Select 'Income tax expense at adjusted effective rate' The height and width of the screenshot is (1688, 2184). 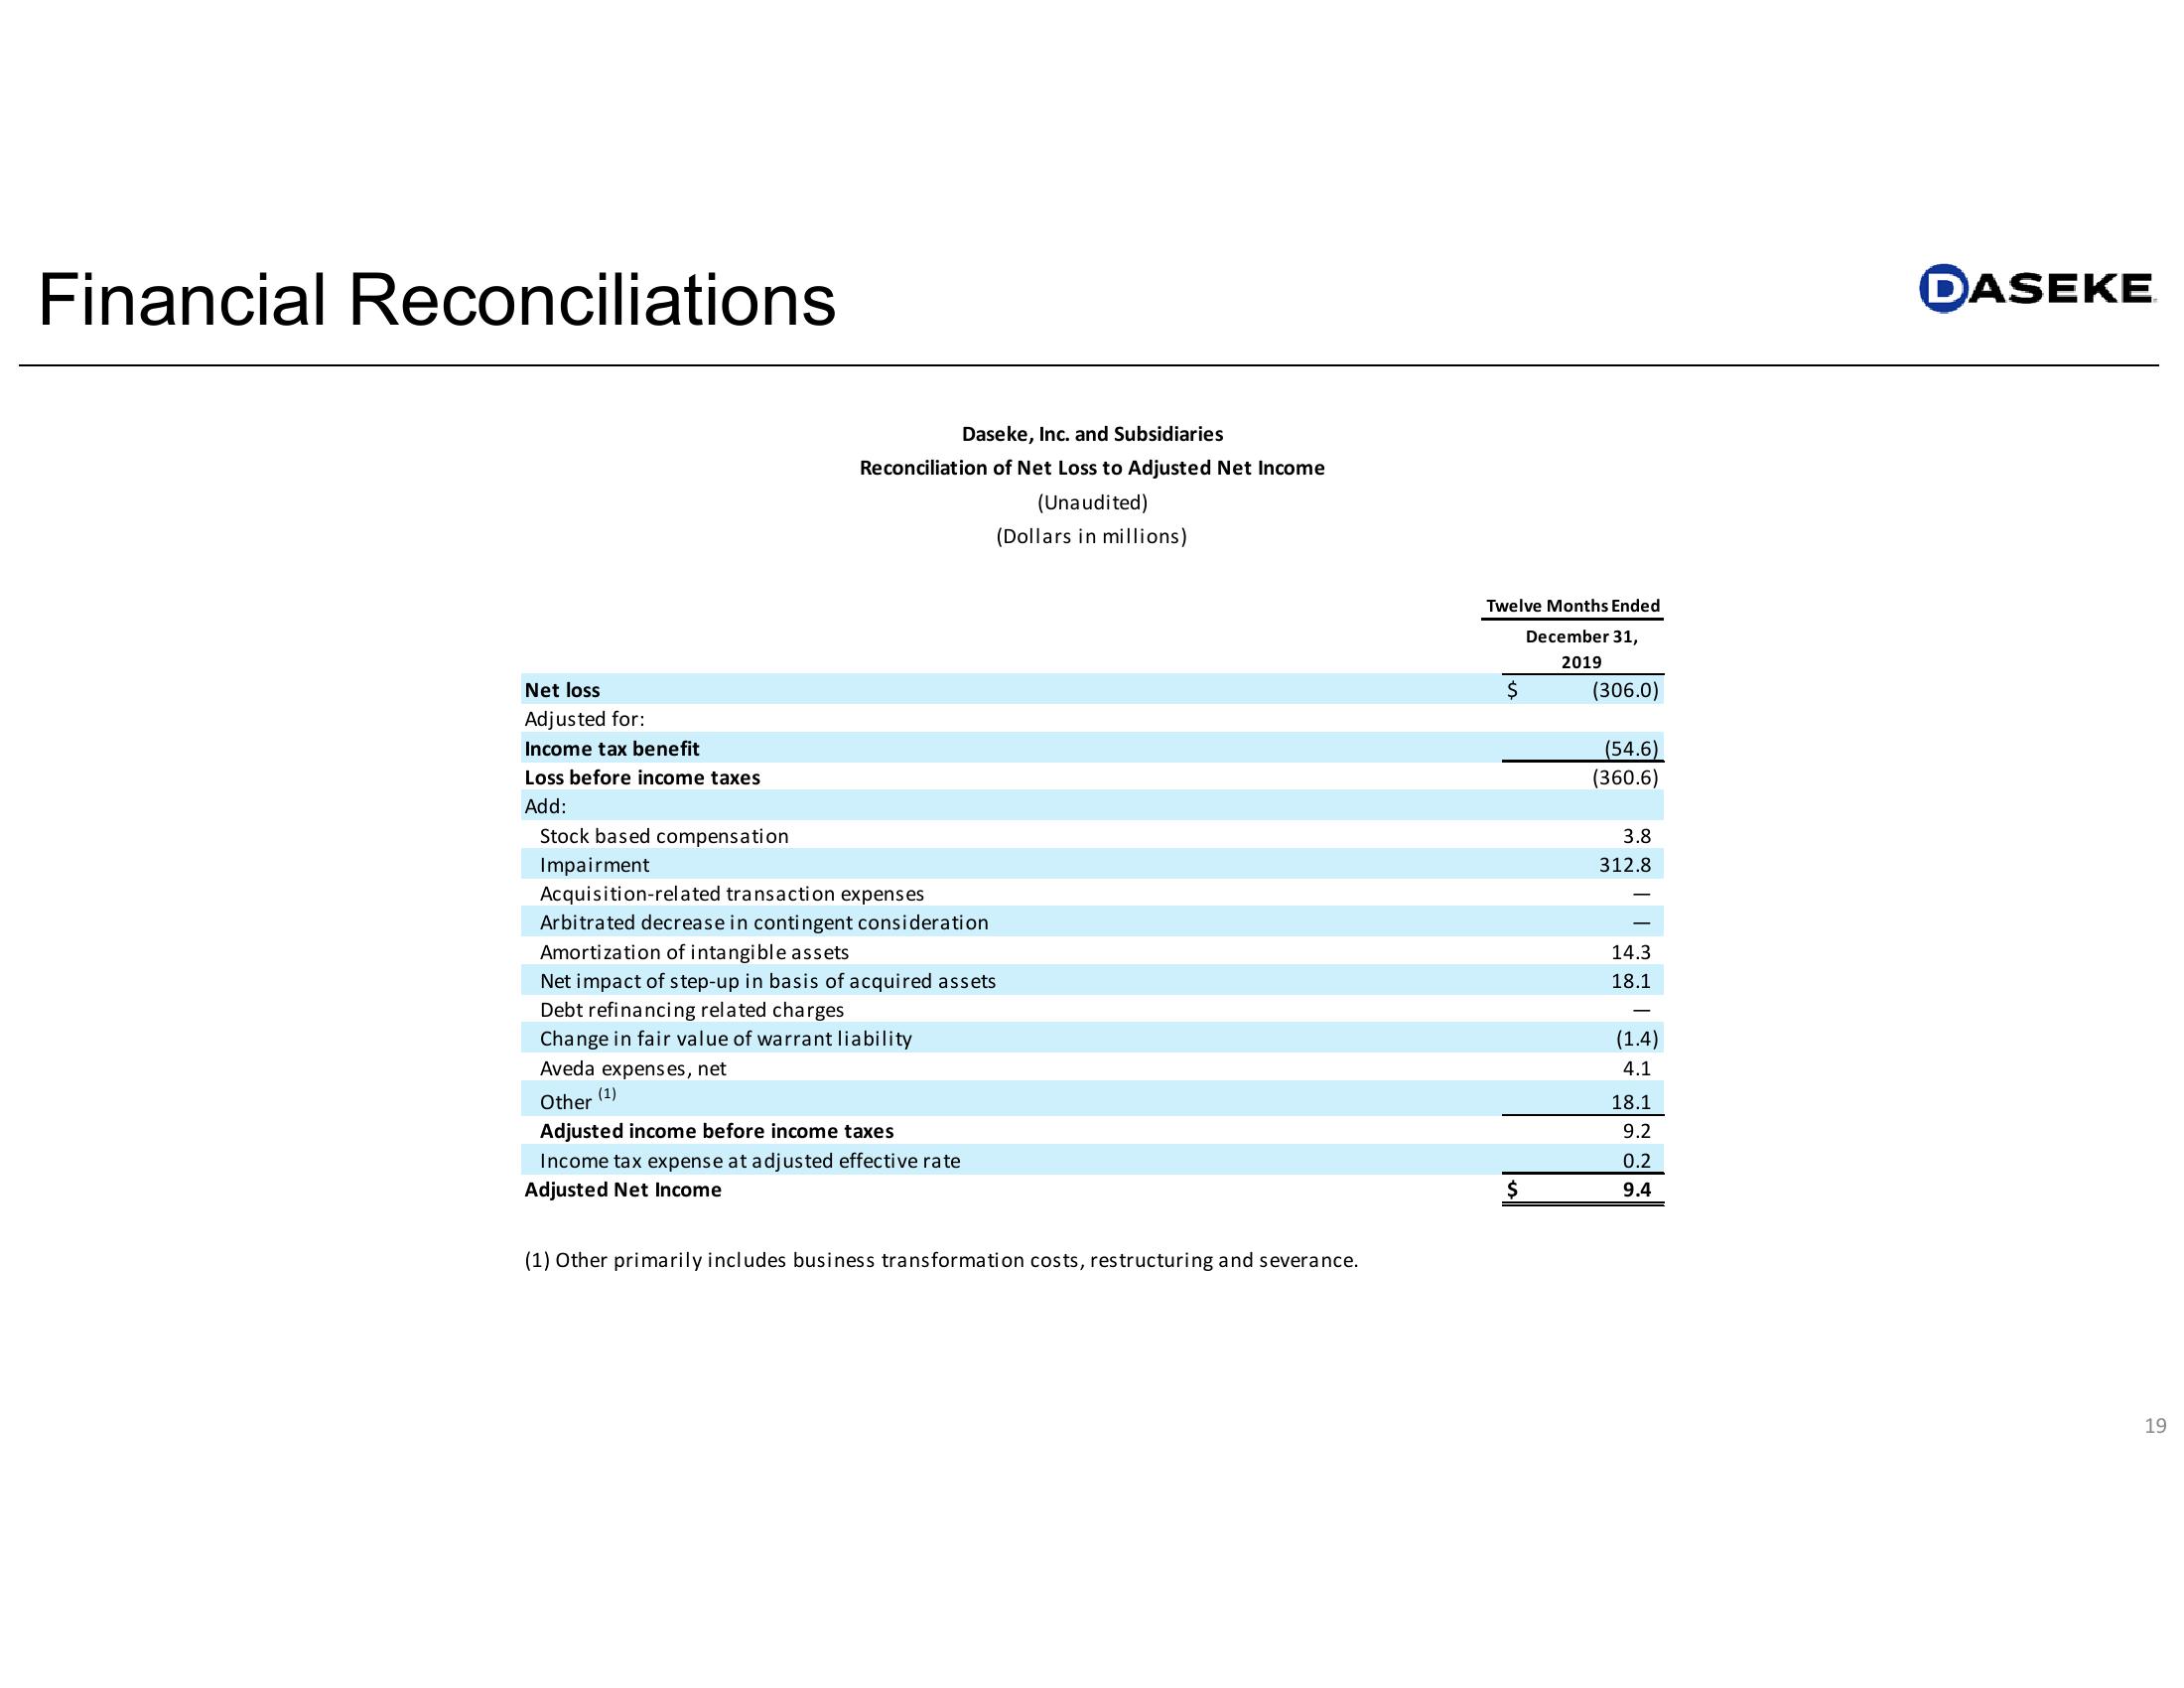pos(750,1161)
